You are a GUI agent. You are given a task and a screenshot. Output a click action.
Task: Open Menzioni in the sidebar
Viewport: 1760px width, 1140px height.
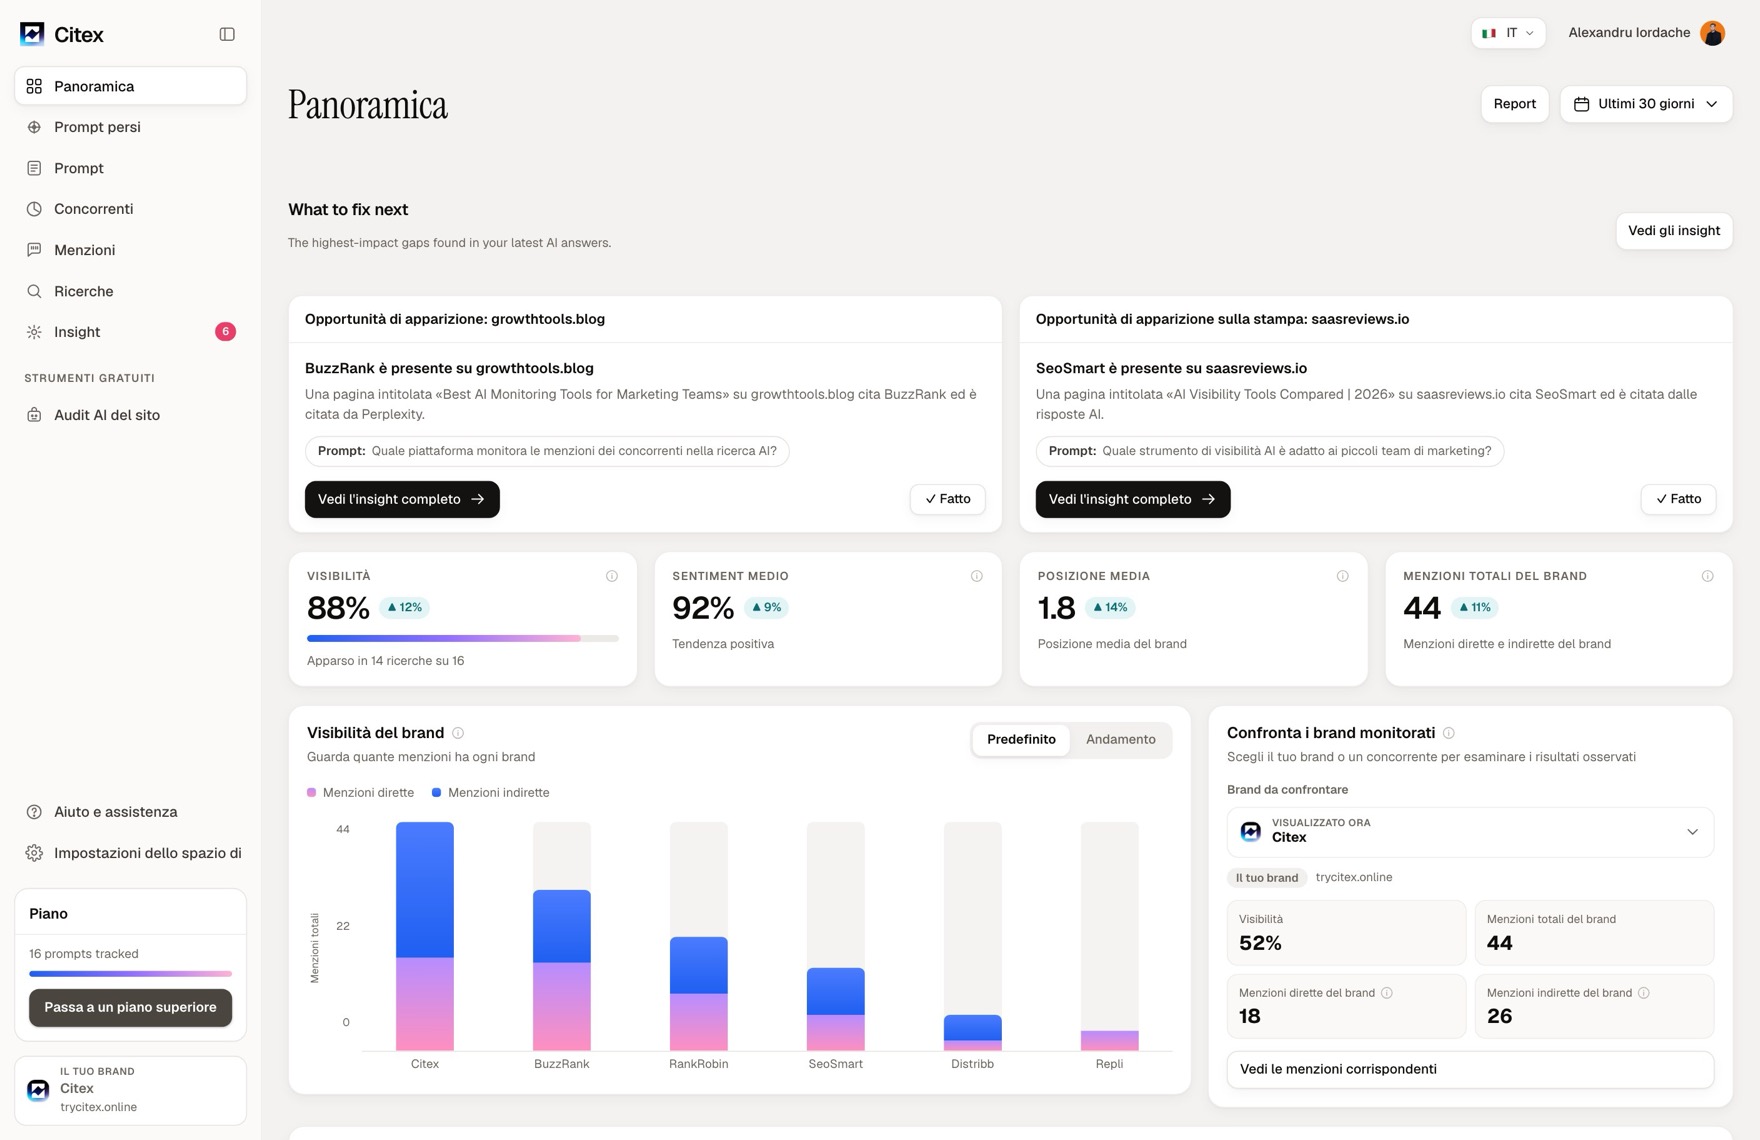[x=130, y=250]
